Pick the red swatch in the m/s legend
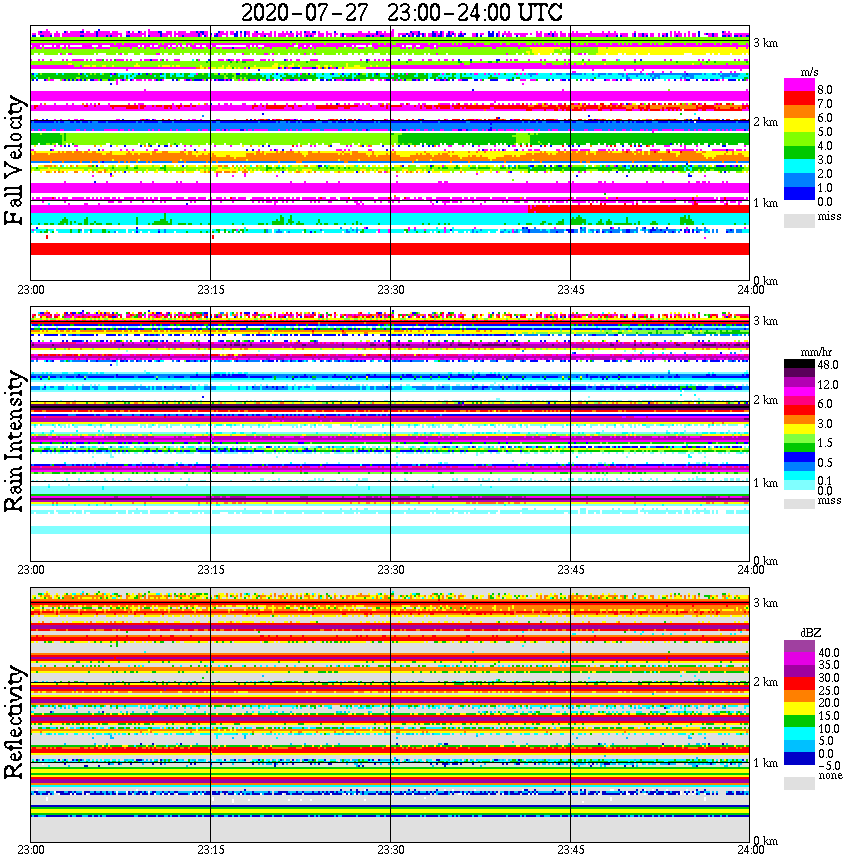This screenshot has height=868, width=850. (799, 99)
